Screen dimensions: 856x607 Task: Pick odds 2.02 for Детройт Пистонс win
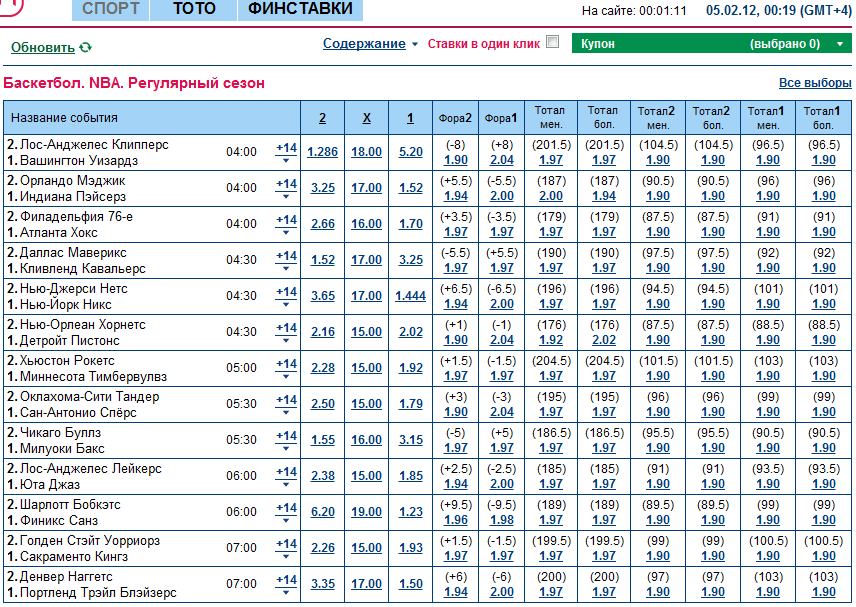[x=411, y=332]
